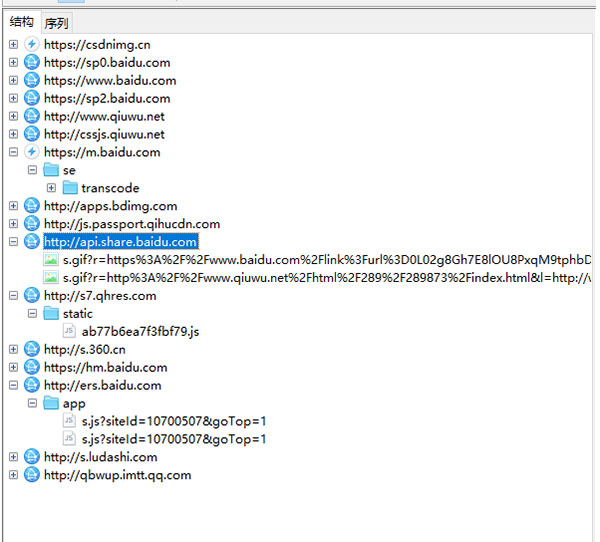Collapse the static folder
600x542 pixels.
(x=33, y=313)
